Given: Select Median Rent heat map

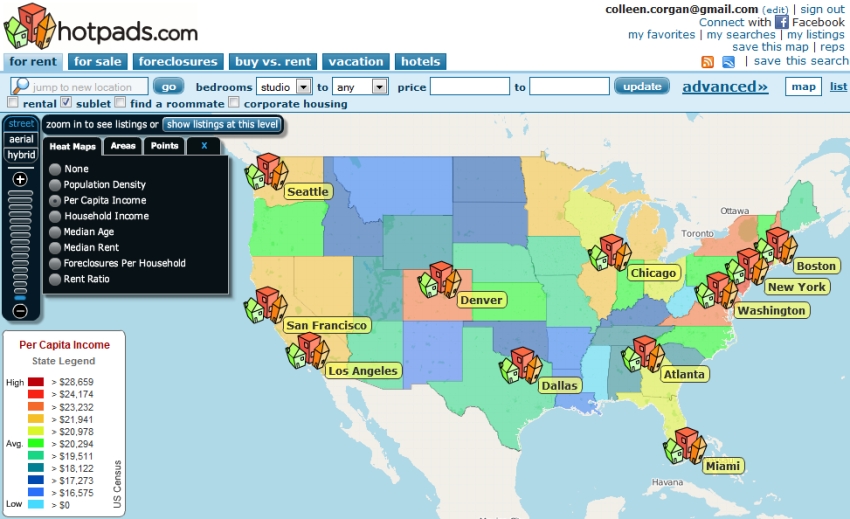Looking at the screenshot, I should 55,248.
